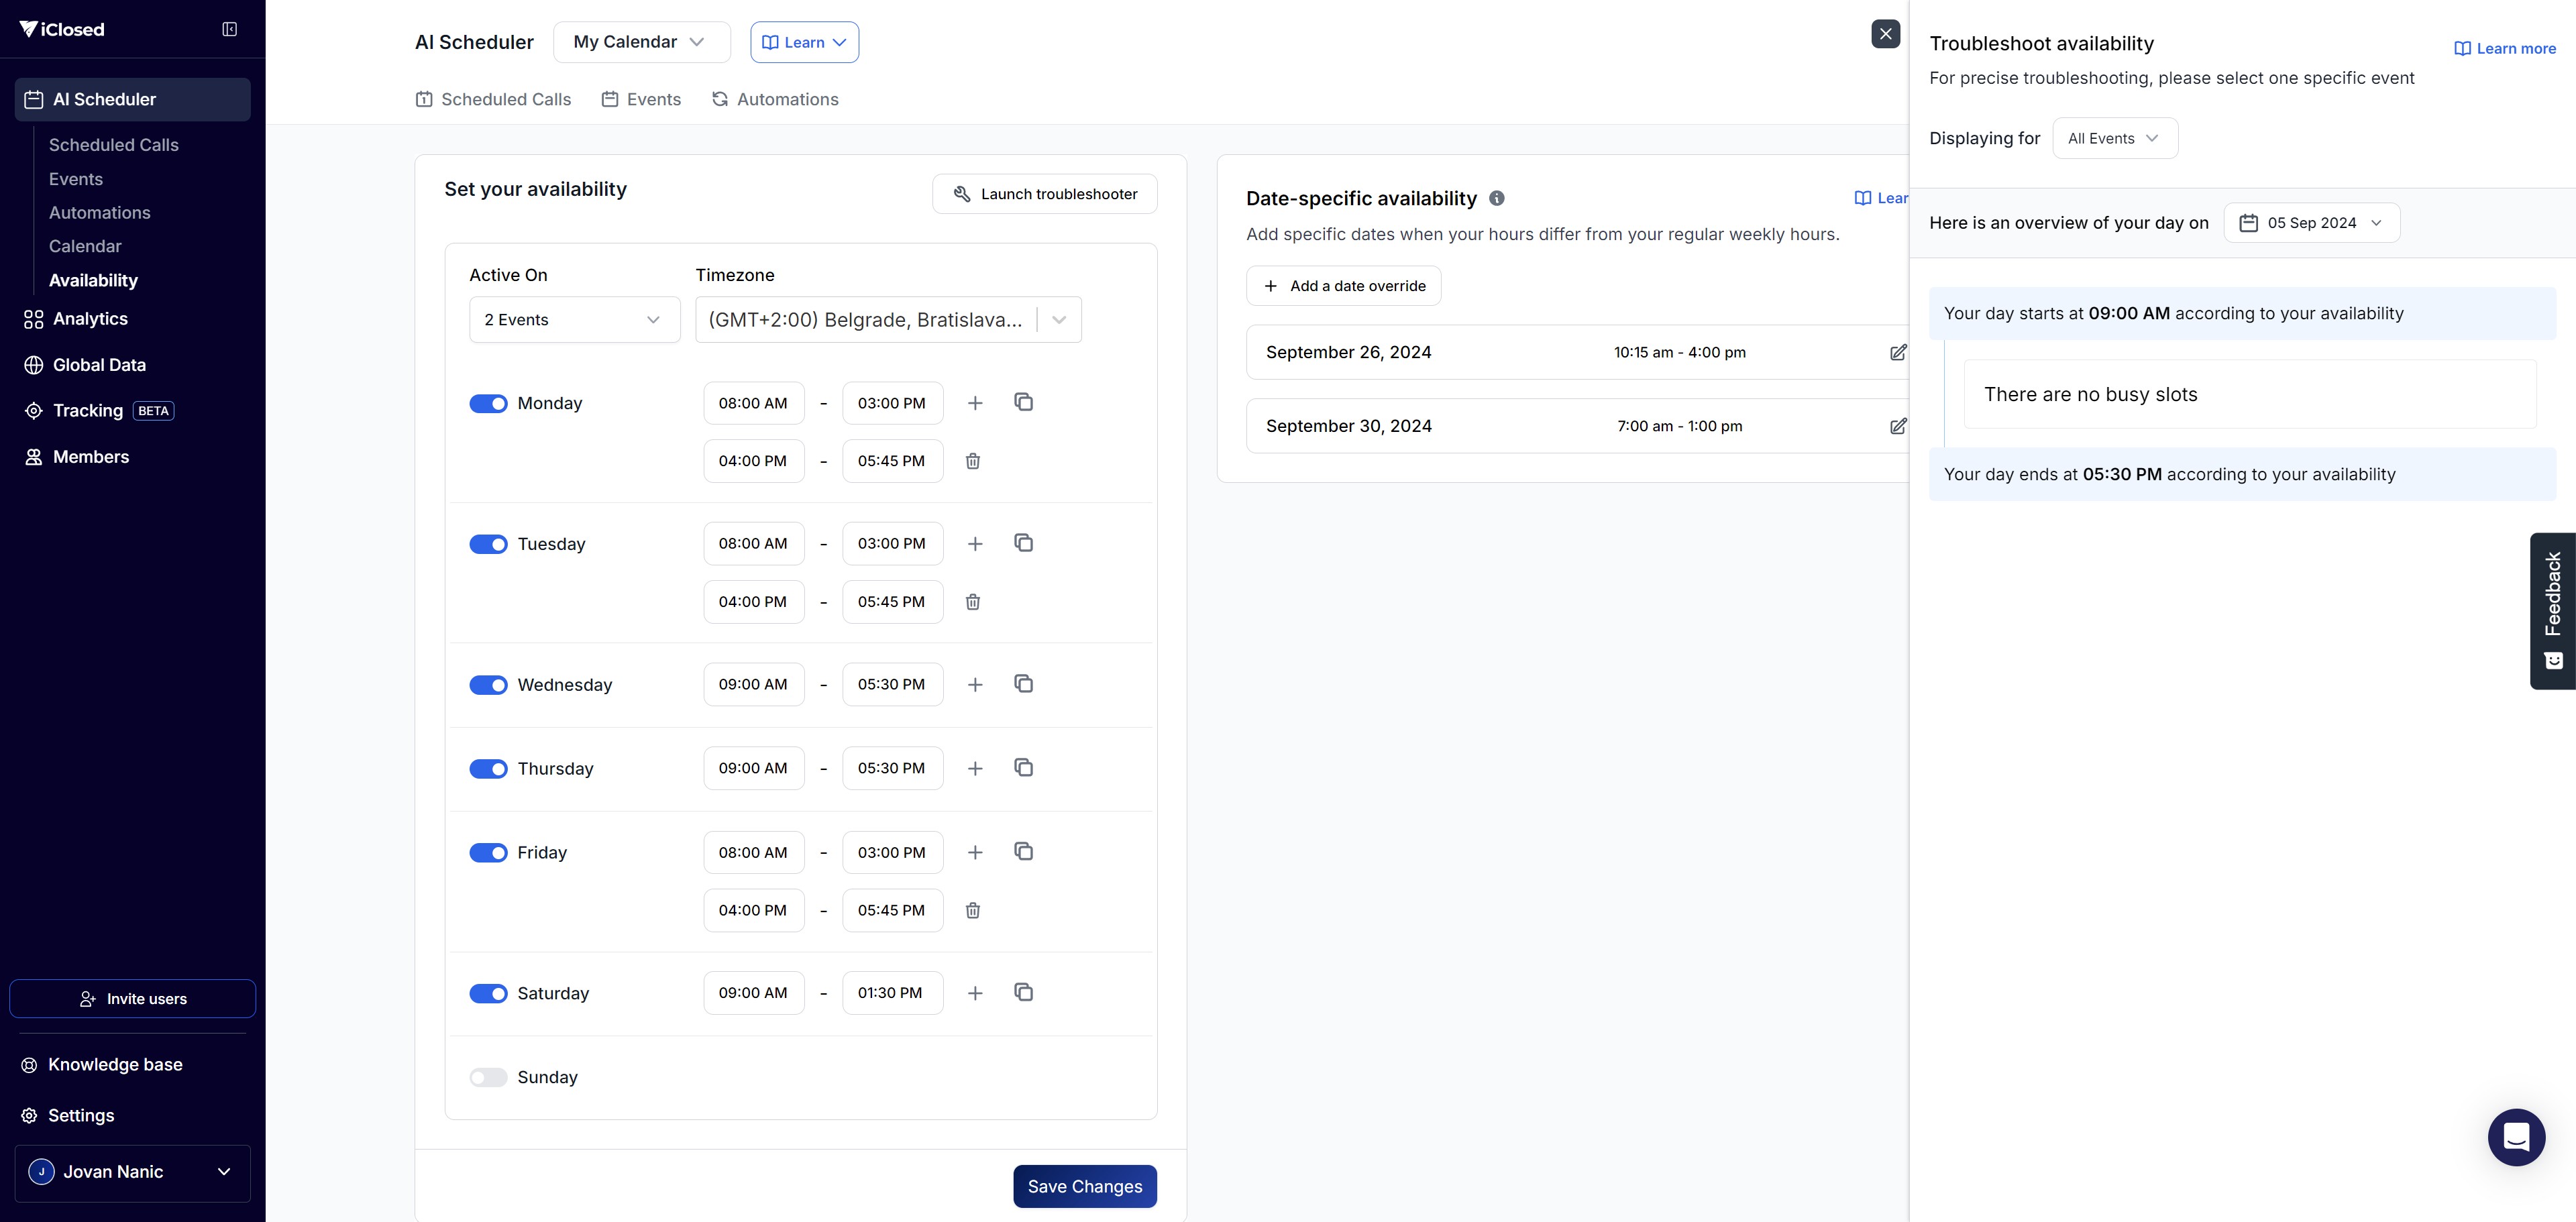Click Wednesday's 09:00 AM start time field
Viewport: 2576px width, 1222px height.
(x=753, y=685)
